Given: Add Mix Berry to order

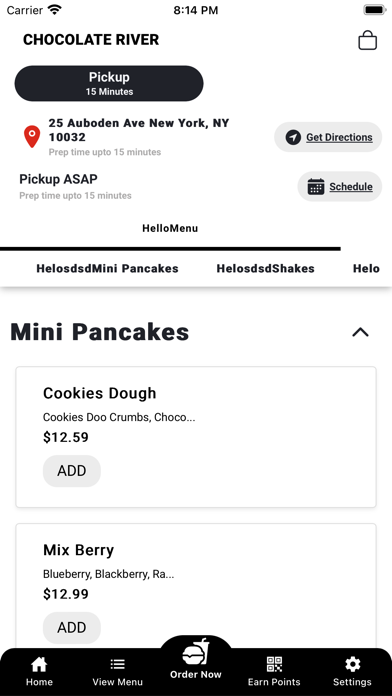Looking at the screenshot, I should point(72,628).
